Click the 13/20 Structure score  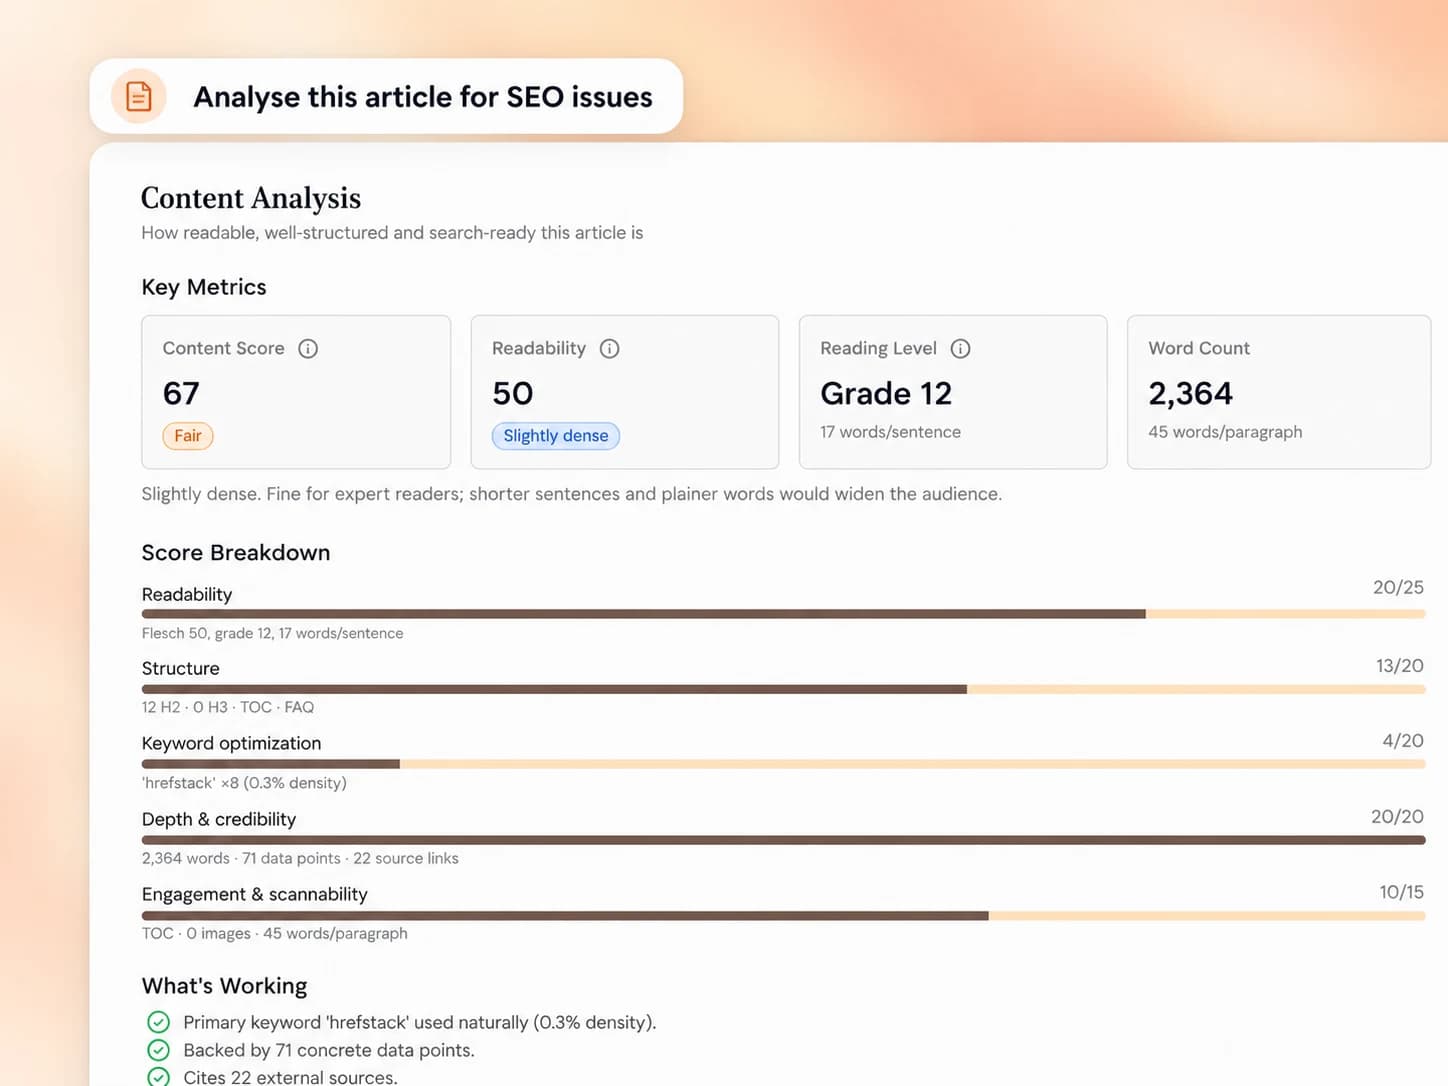pos(1400,665)
